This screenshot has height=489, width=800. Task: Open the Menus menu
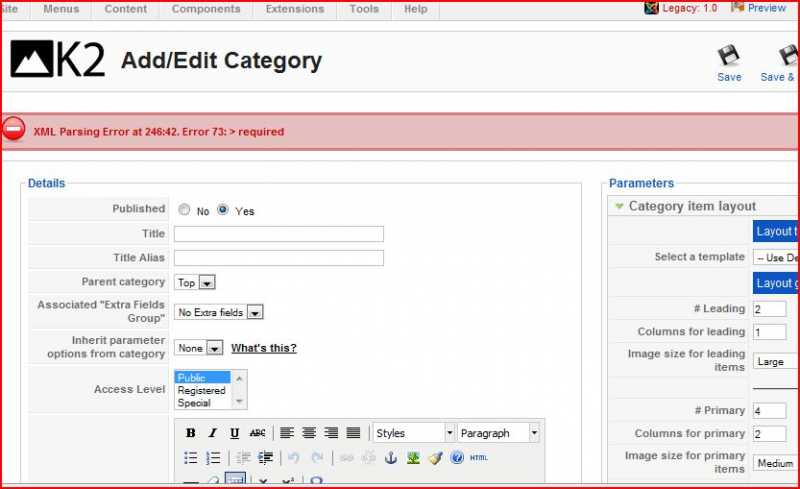click(61, 9)
